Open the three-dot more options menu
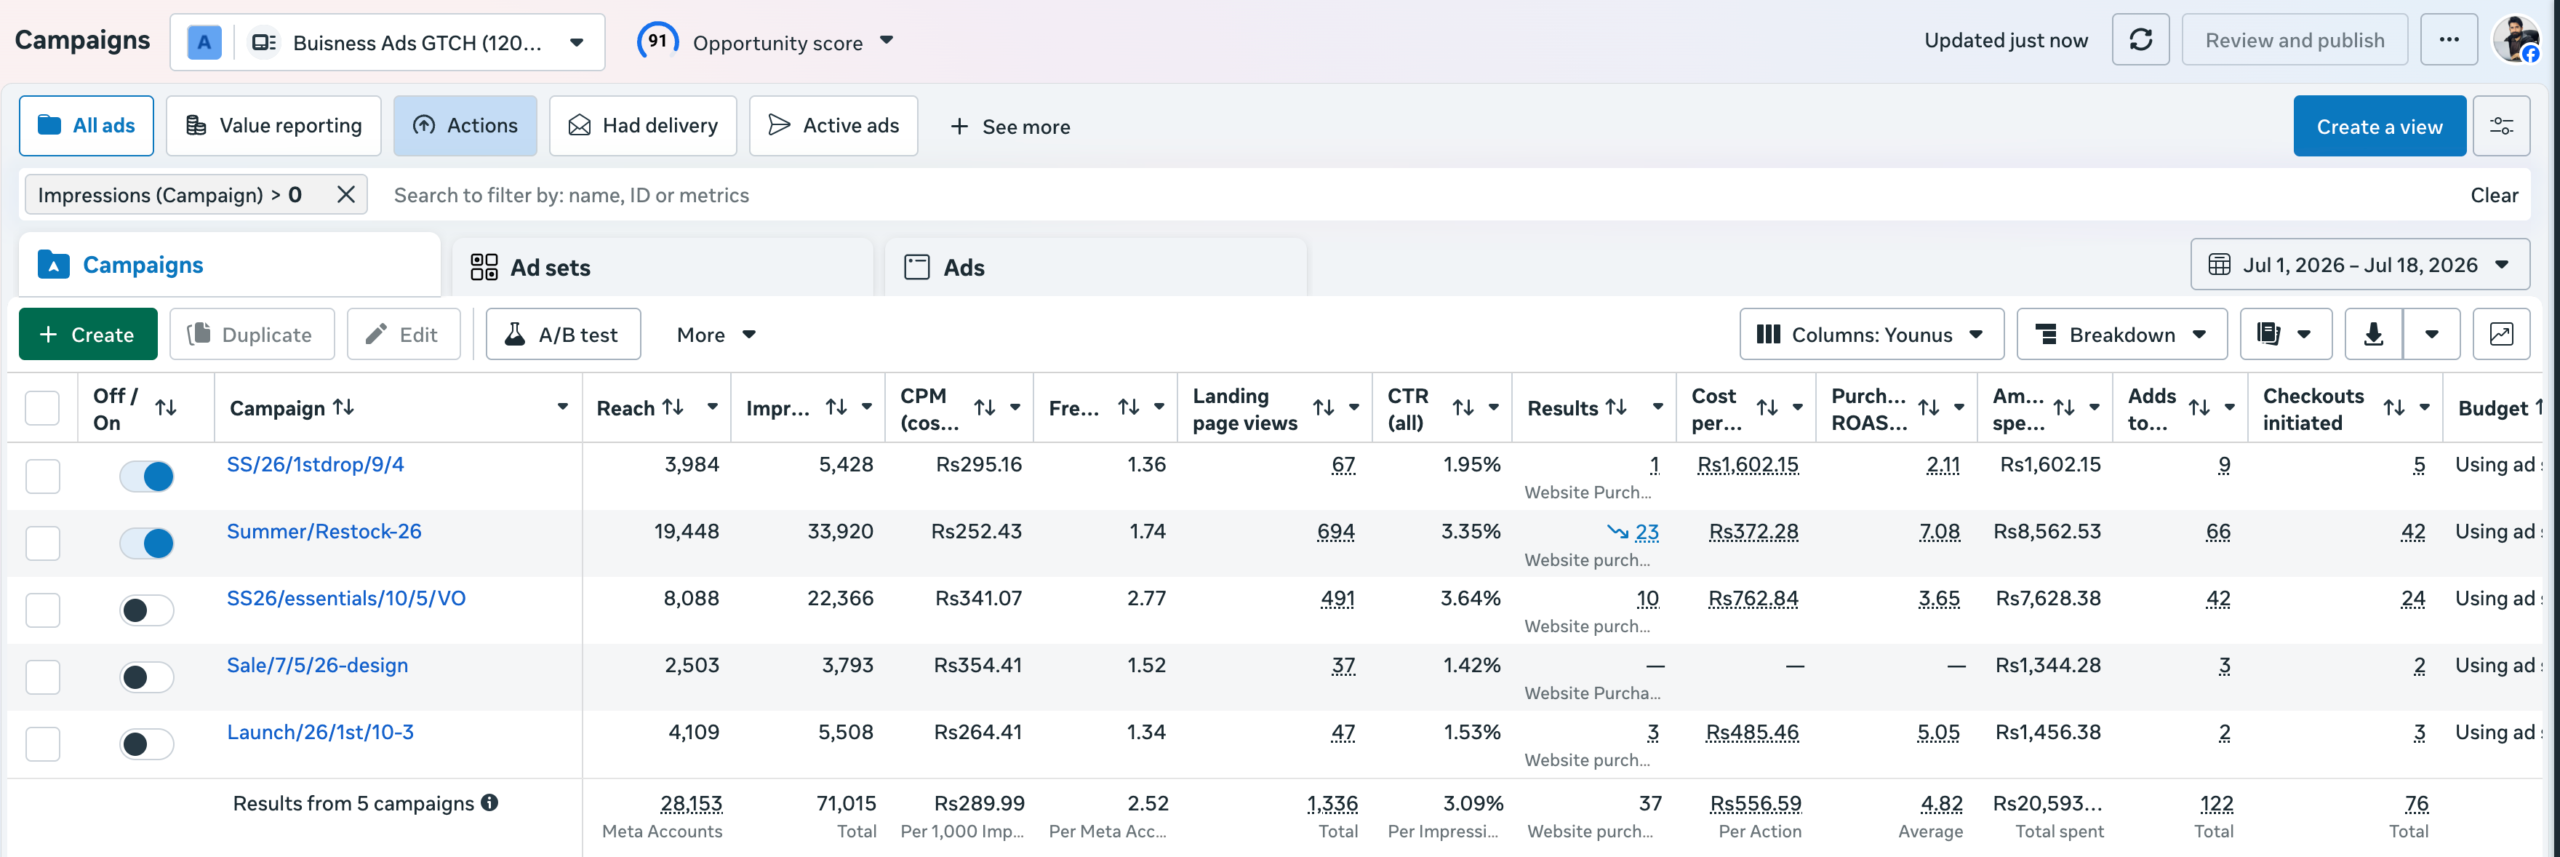Screen dimensions: 2560x857 (2448, 40)
